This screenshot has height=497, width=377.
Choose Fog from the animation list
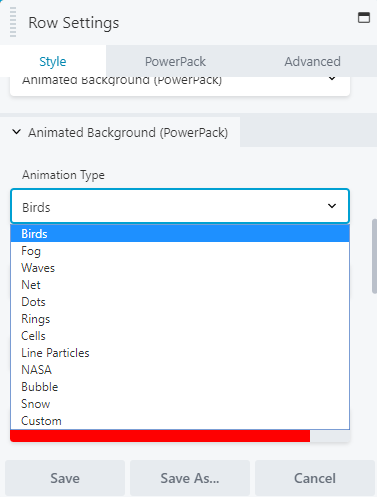180,251
